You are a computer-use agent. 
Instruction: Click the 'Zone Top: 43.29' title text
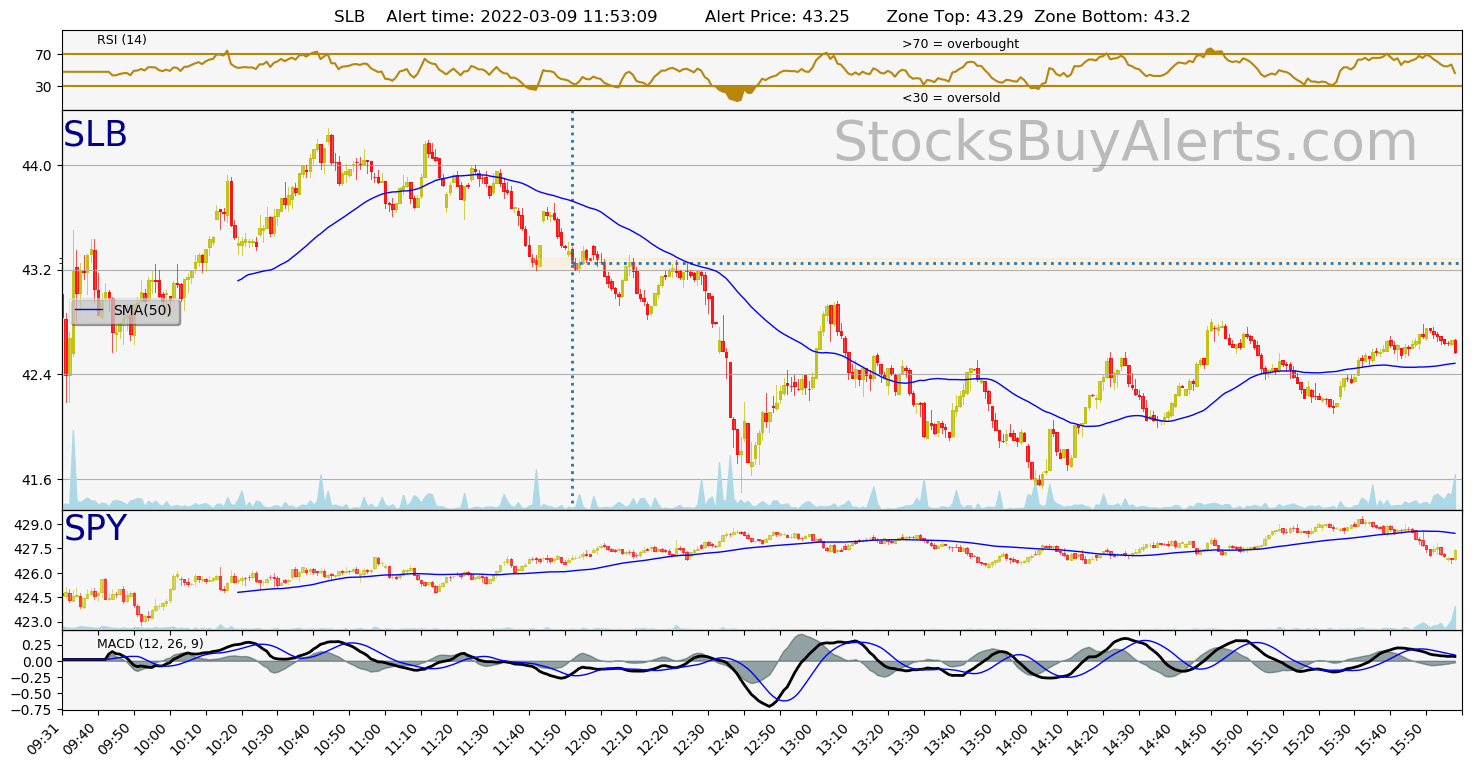(955, 16)
